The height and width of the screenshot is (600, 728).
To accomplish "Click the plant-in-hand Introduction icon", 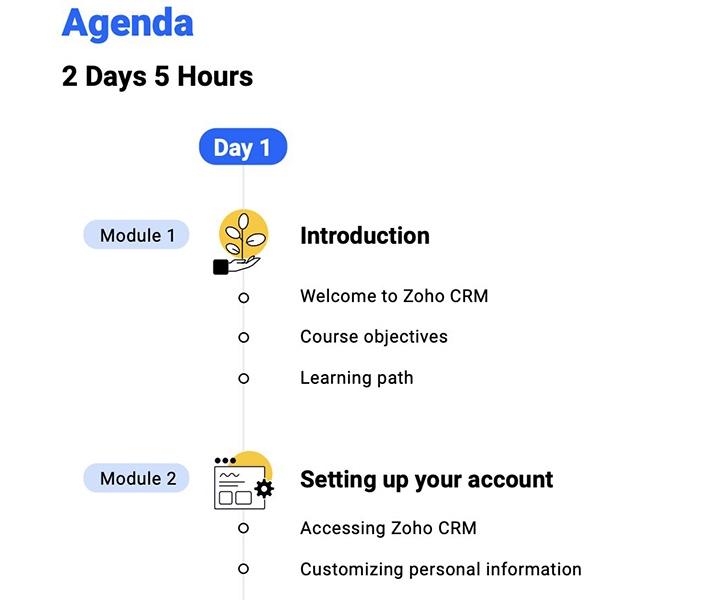I will pos(240,242).
